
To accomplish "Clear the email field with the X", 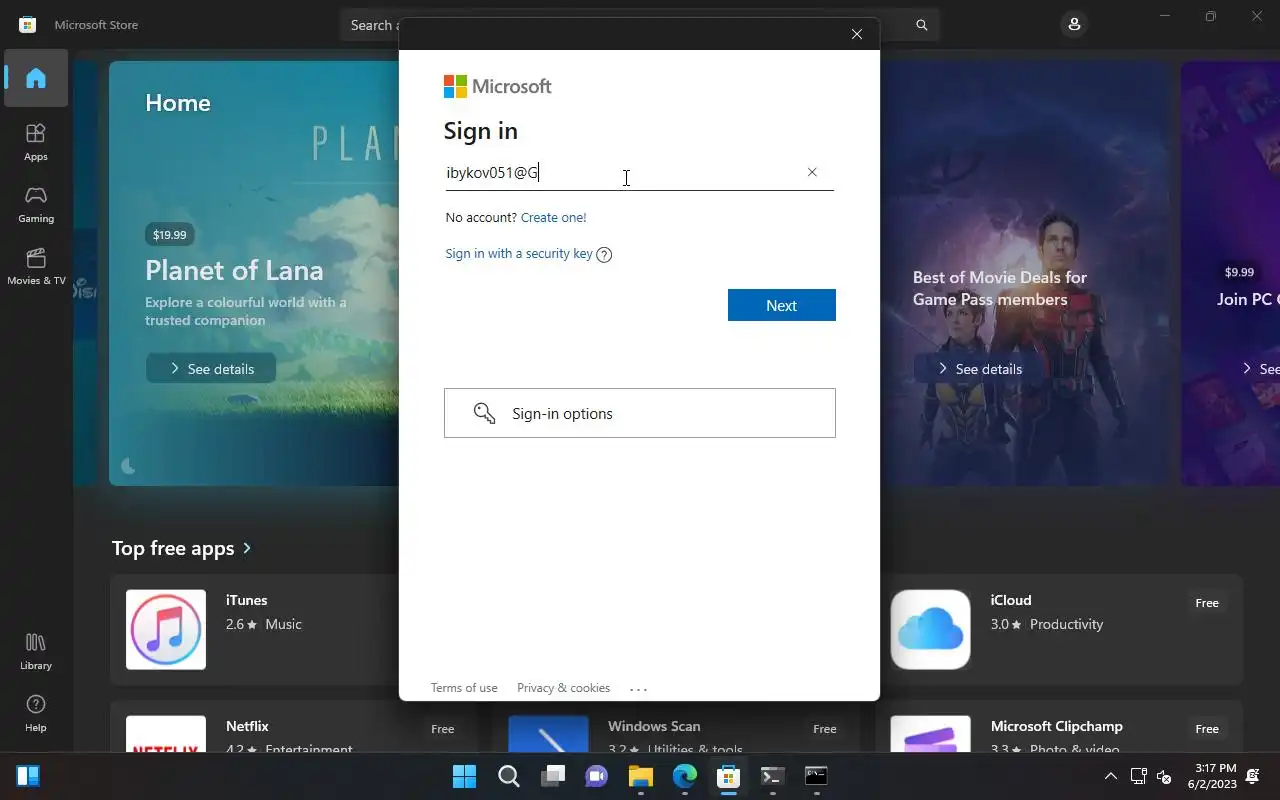I will pos(812,172).
